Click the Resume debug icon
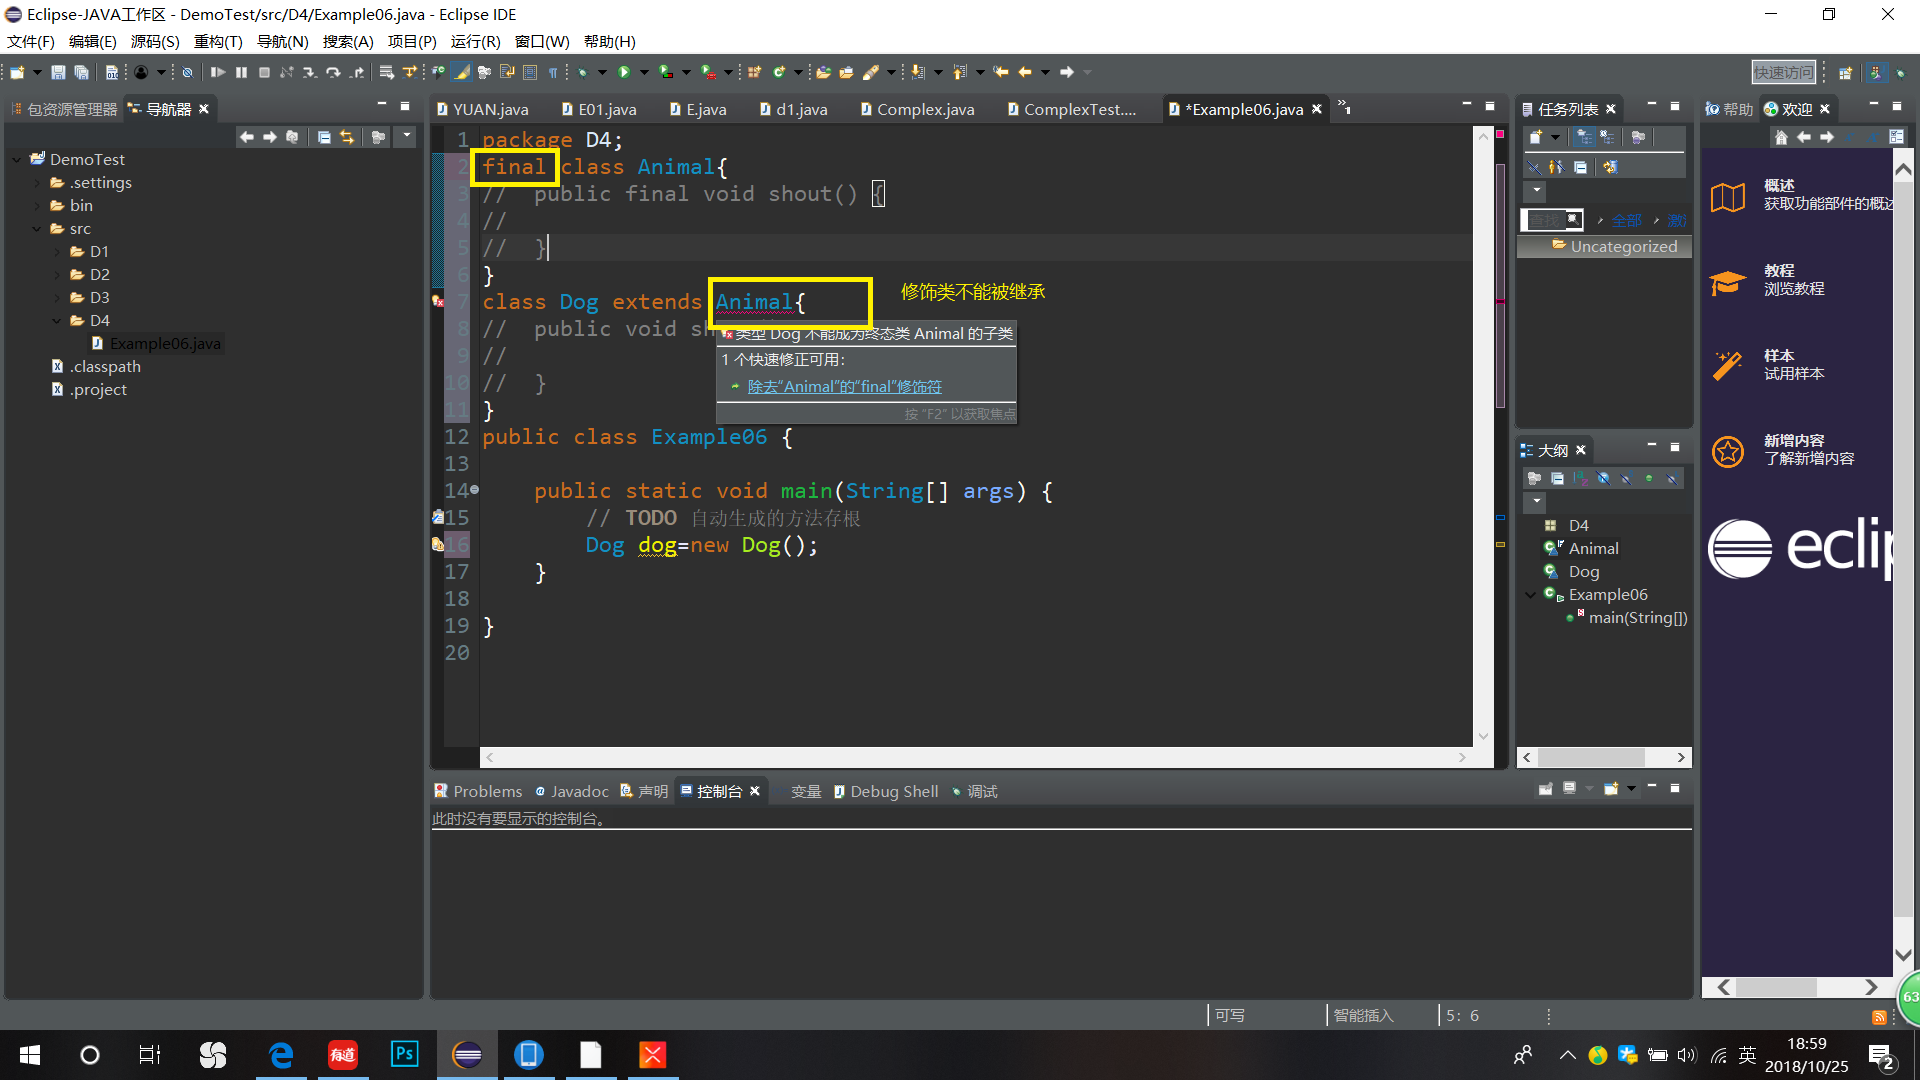The height and width of the screenshot is (1080, 1920). (217, 72)
